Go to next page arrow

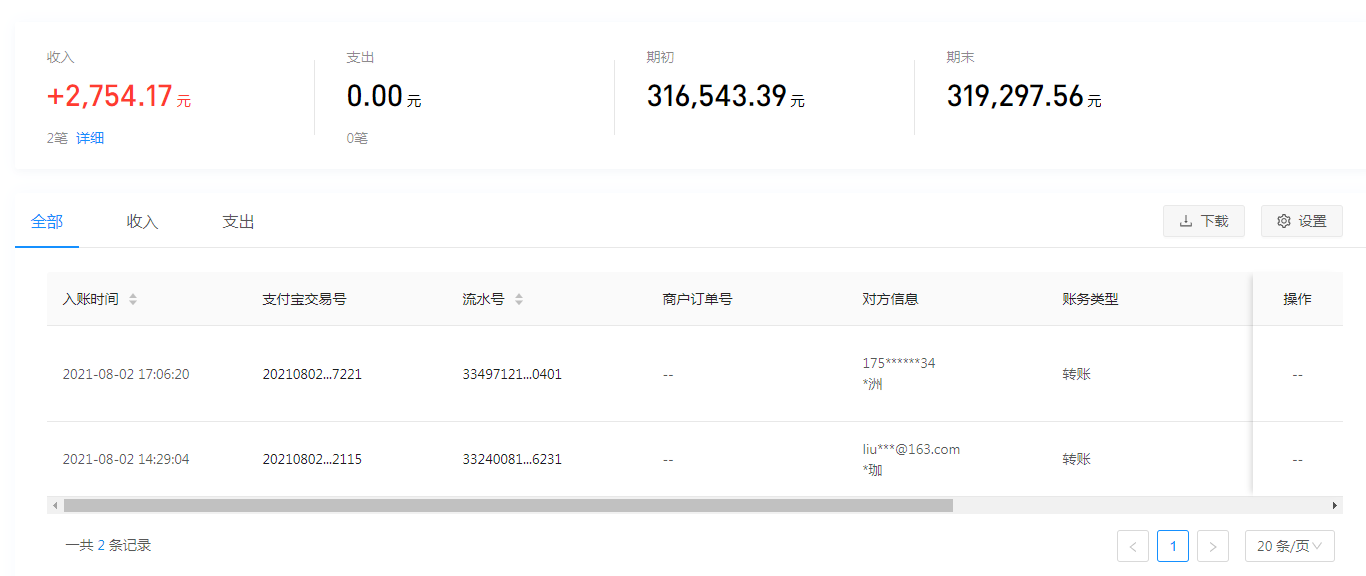tap(1212, 546)
